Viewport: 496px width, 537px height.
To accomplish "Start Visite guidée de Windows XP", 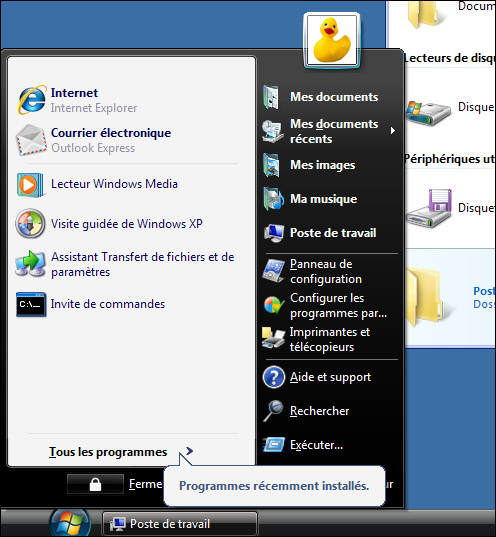I will point(127,224).
